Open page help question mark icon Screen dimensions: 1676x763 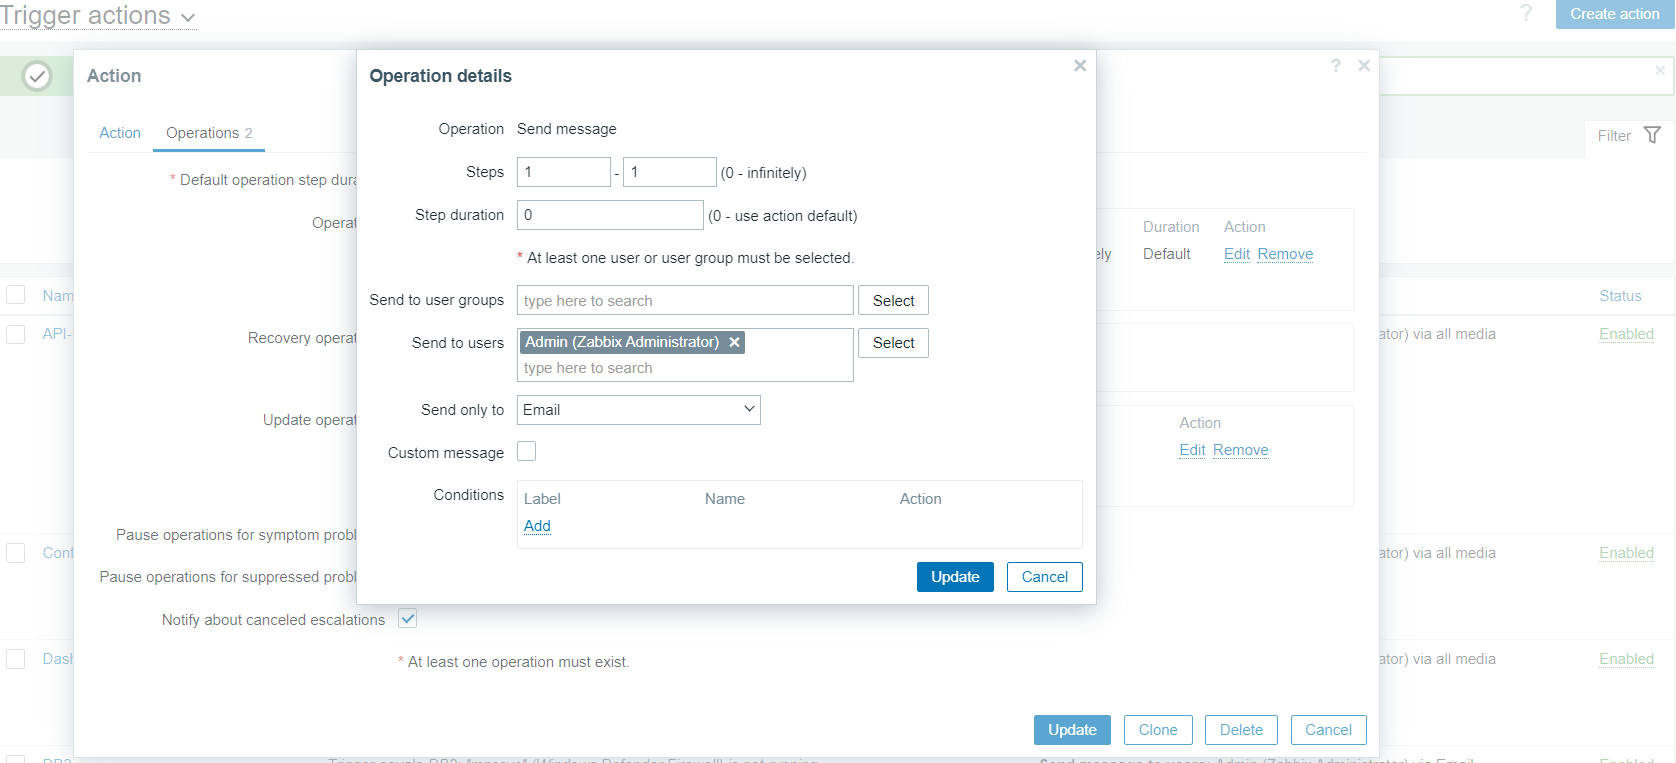click(x=1525, y=13)
